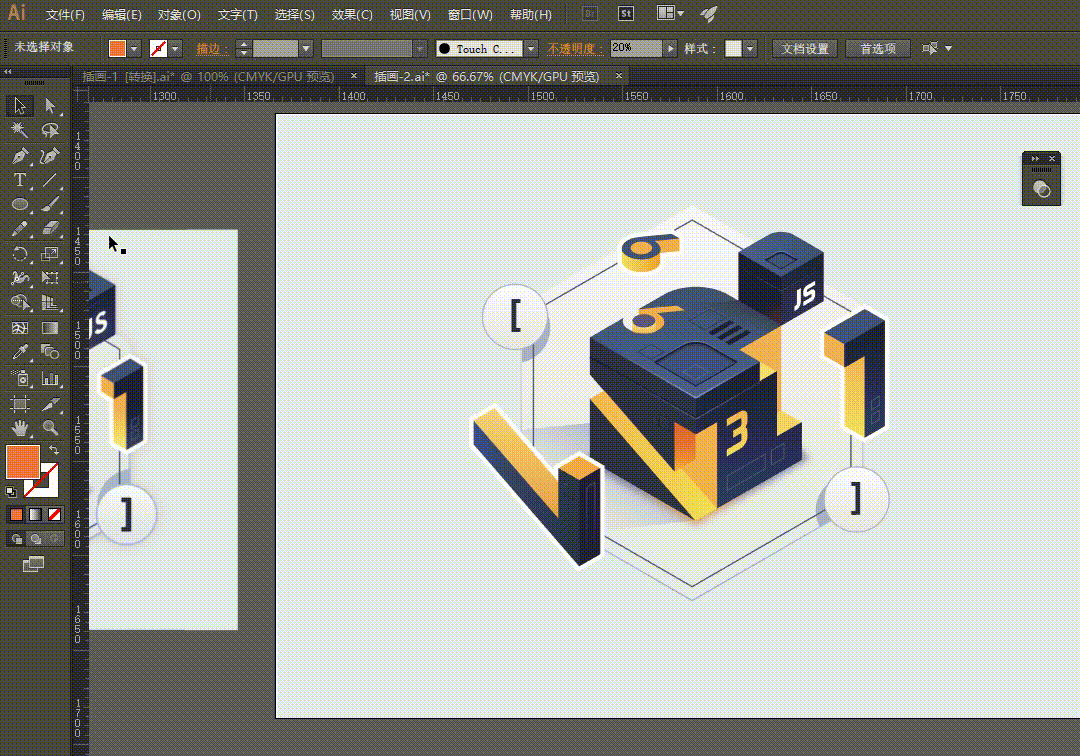Expand the graphic style (样式) dropdown
Image resolution: width=1080 pixels, height=756 pixels.
point(750,49)
